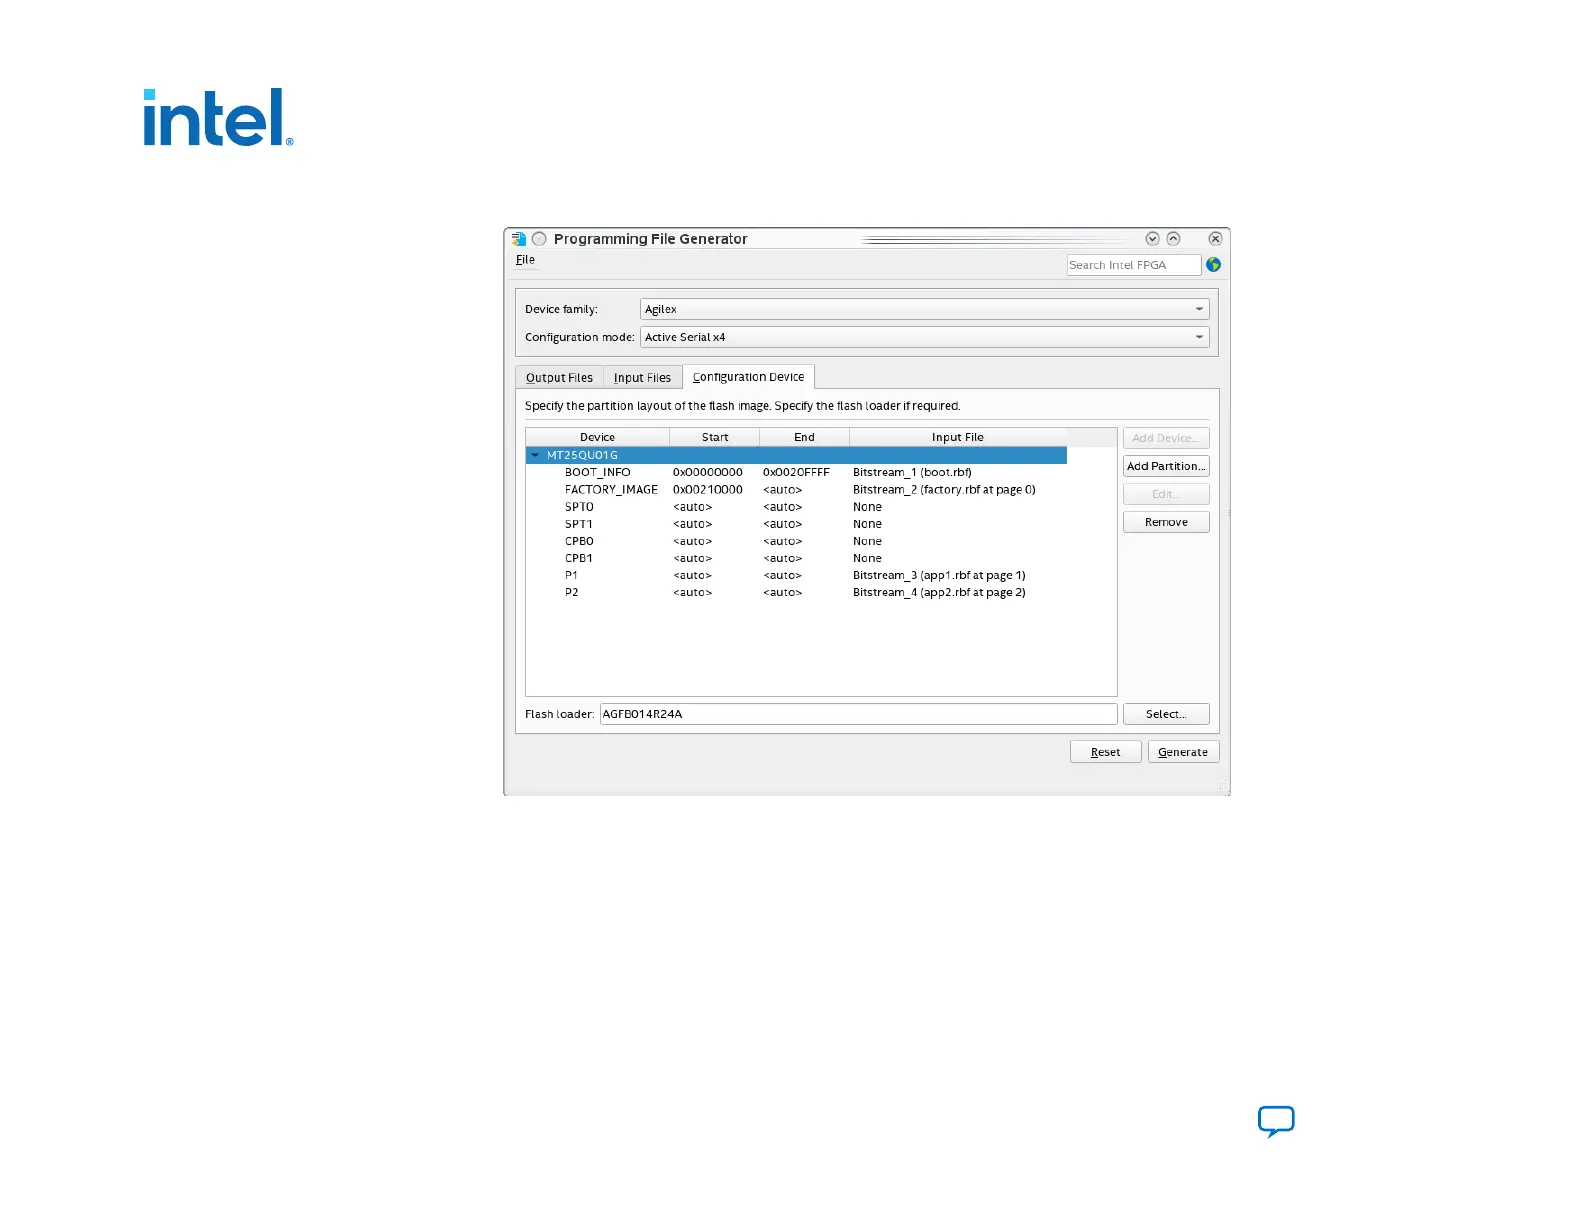The height and width of the screenshot is (1224, 1584).
Task: Select the SPT1 partition row
Action: (796, 524)
